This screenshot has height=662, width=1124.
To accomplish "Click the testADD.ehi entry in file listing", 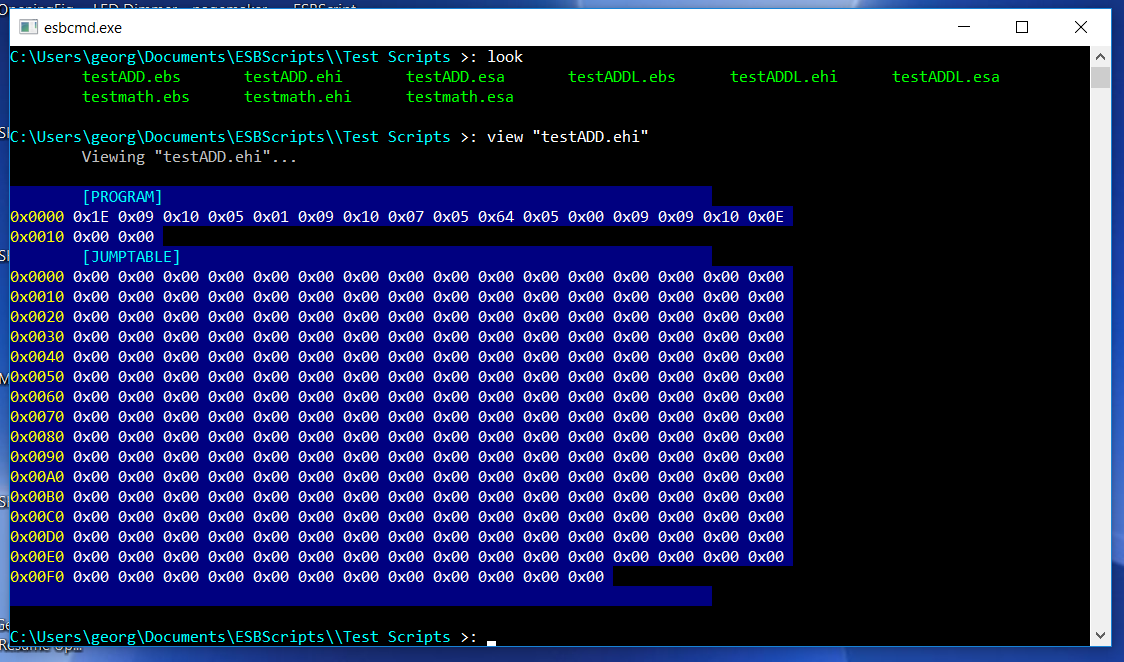I will click(293, 77).
